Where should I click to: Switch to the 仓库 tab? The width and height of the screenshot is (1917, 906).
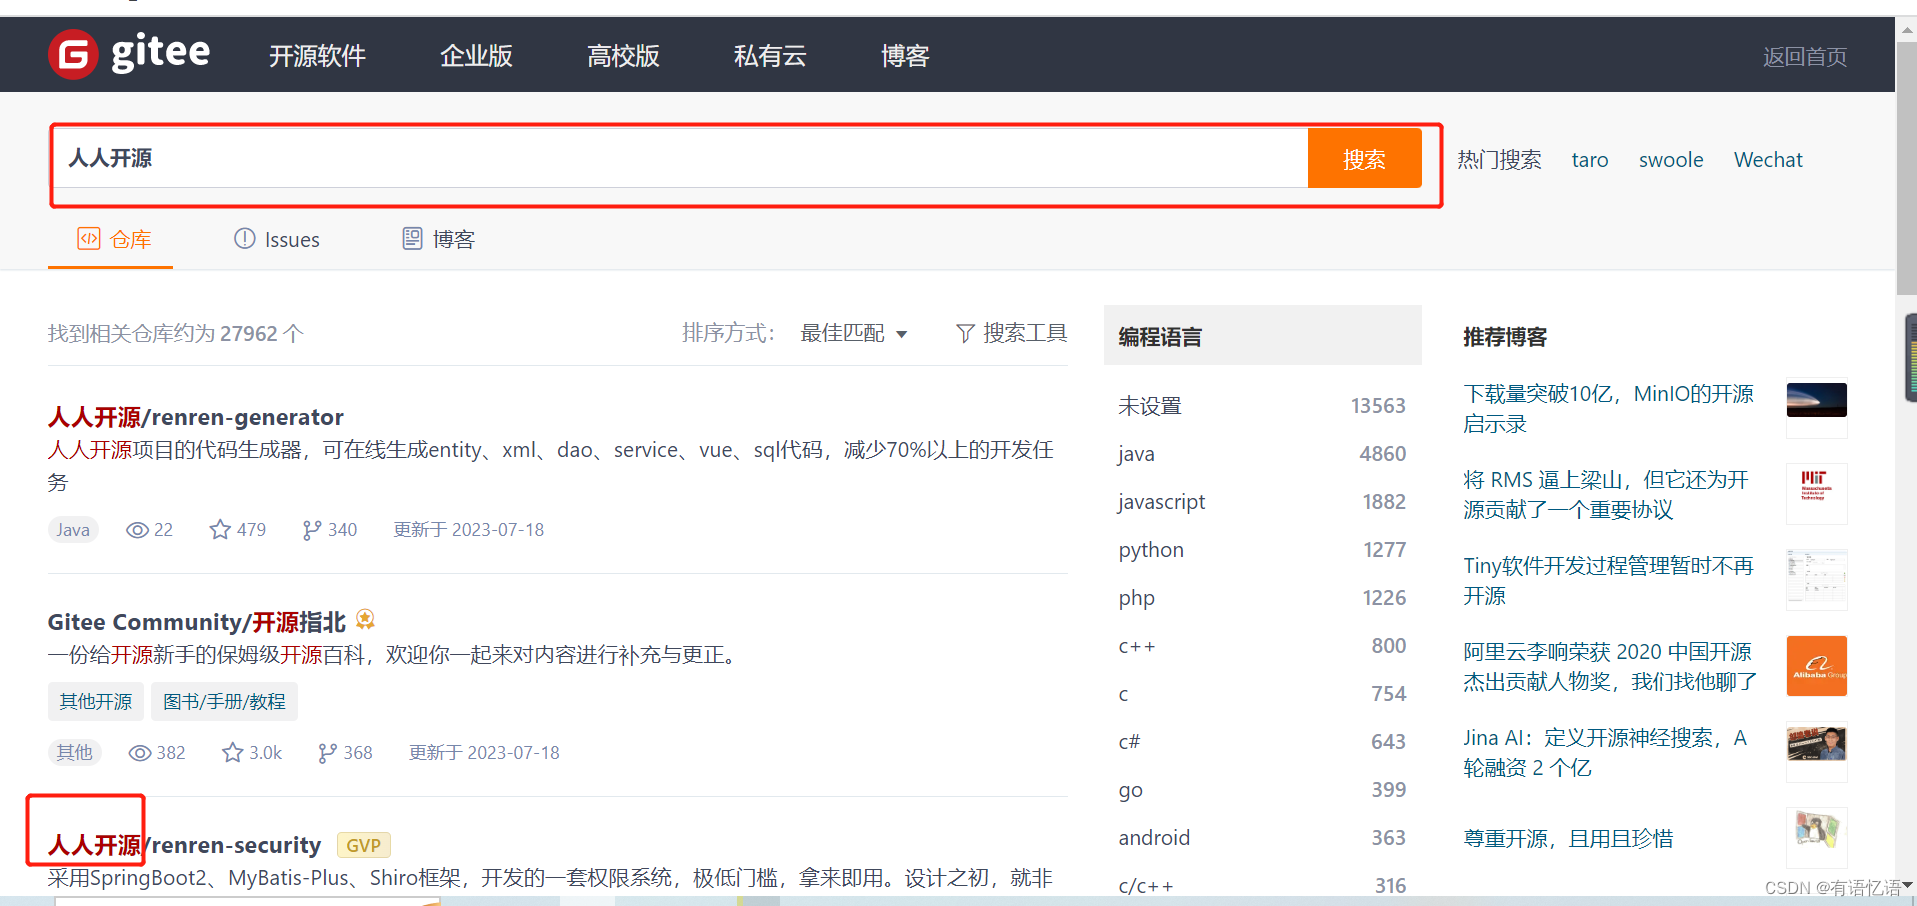coord(114,239)
